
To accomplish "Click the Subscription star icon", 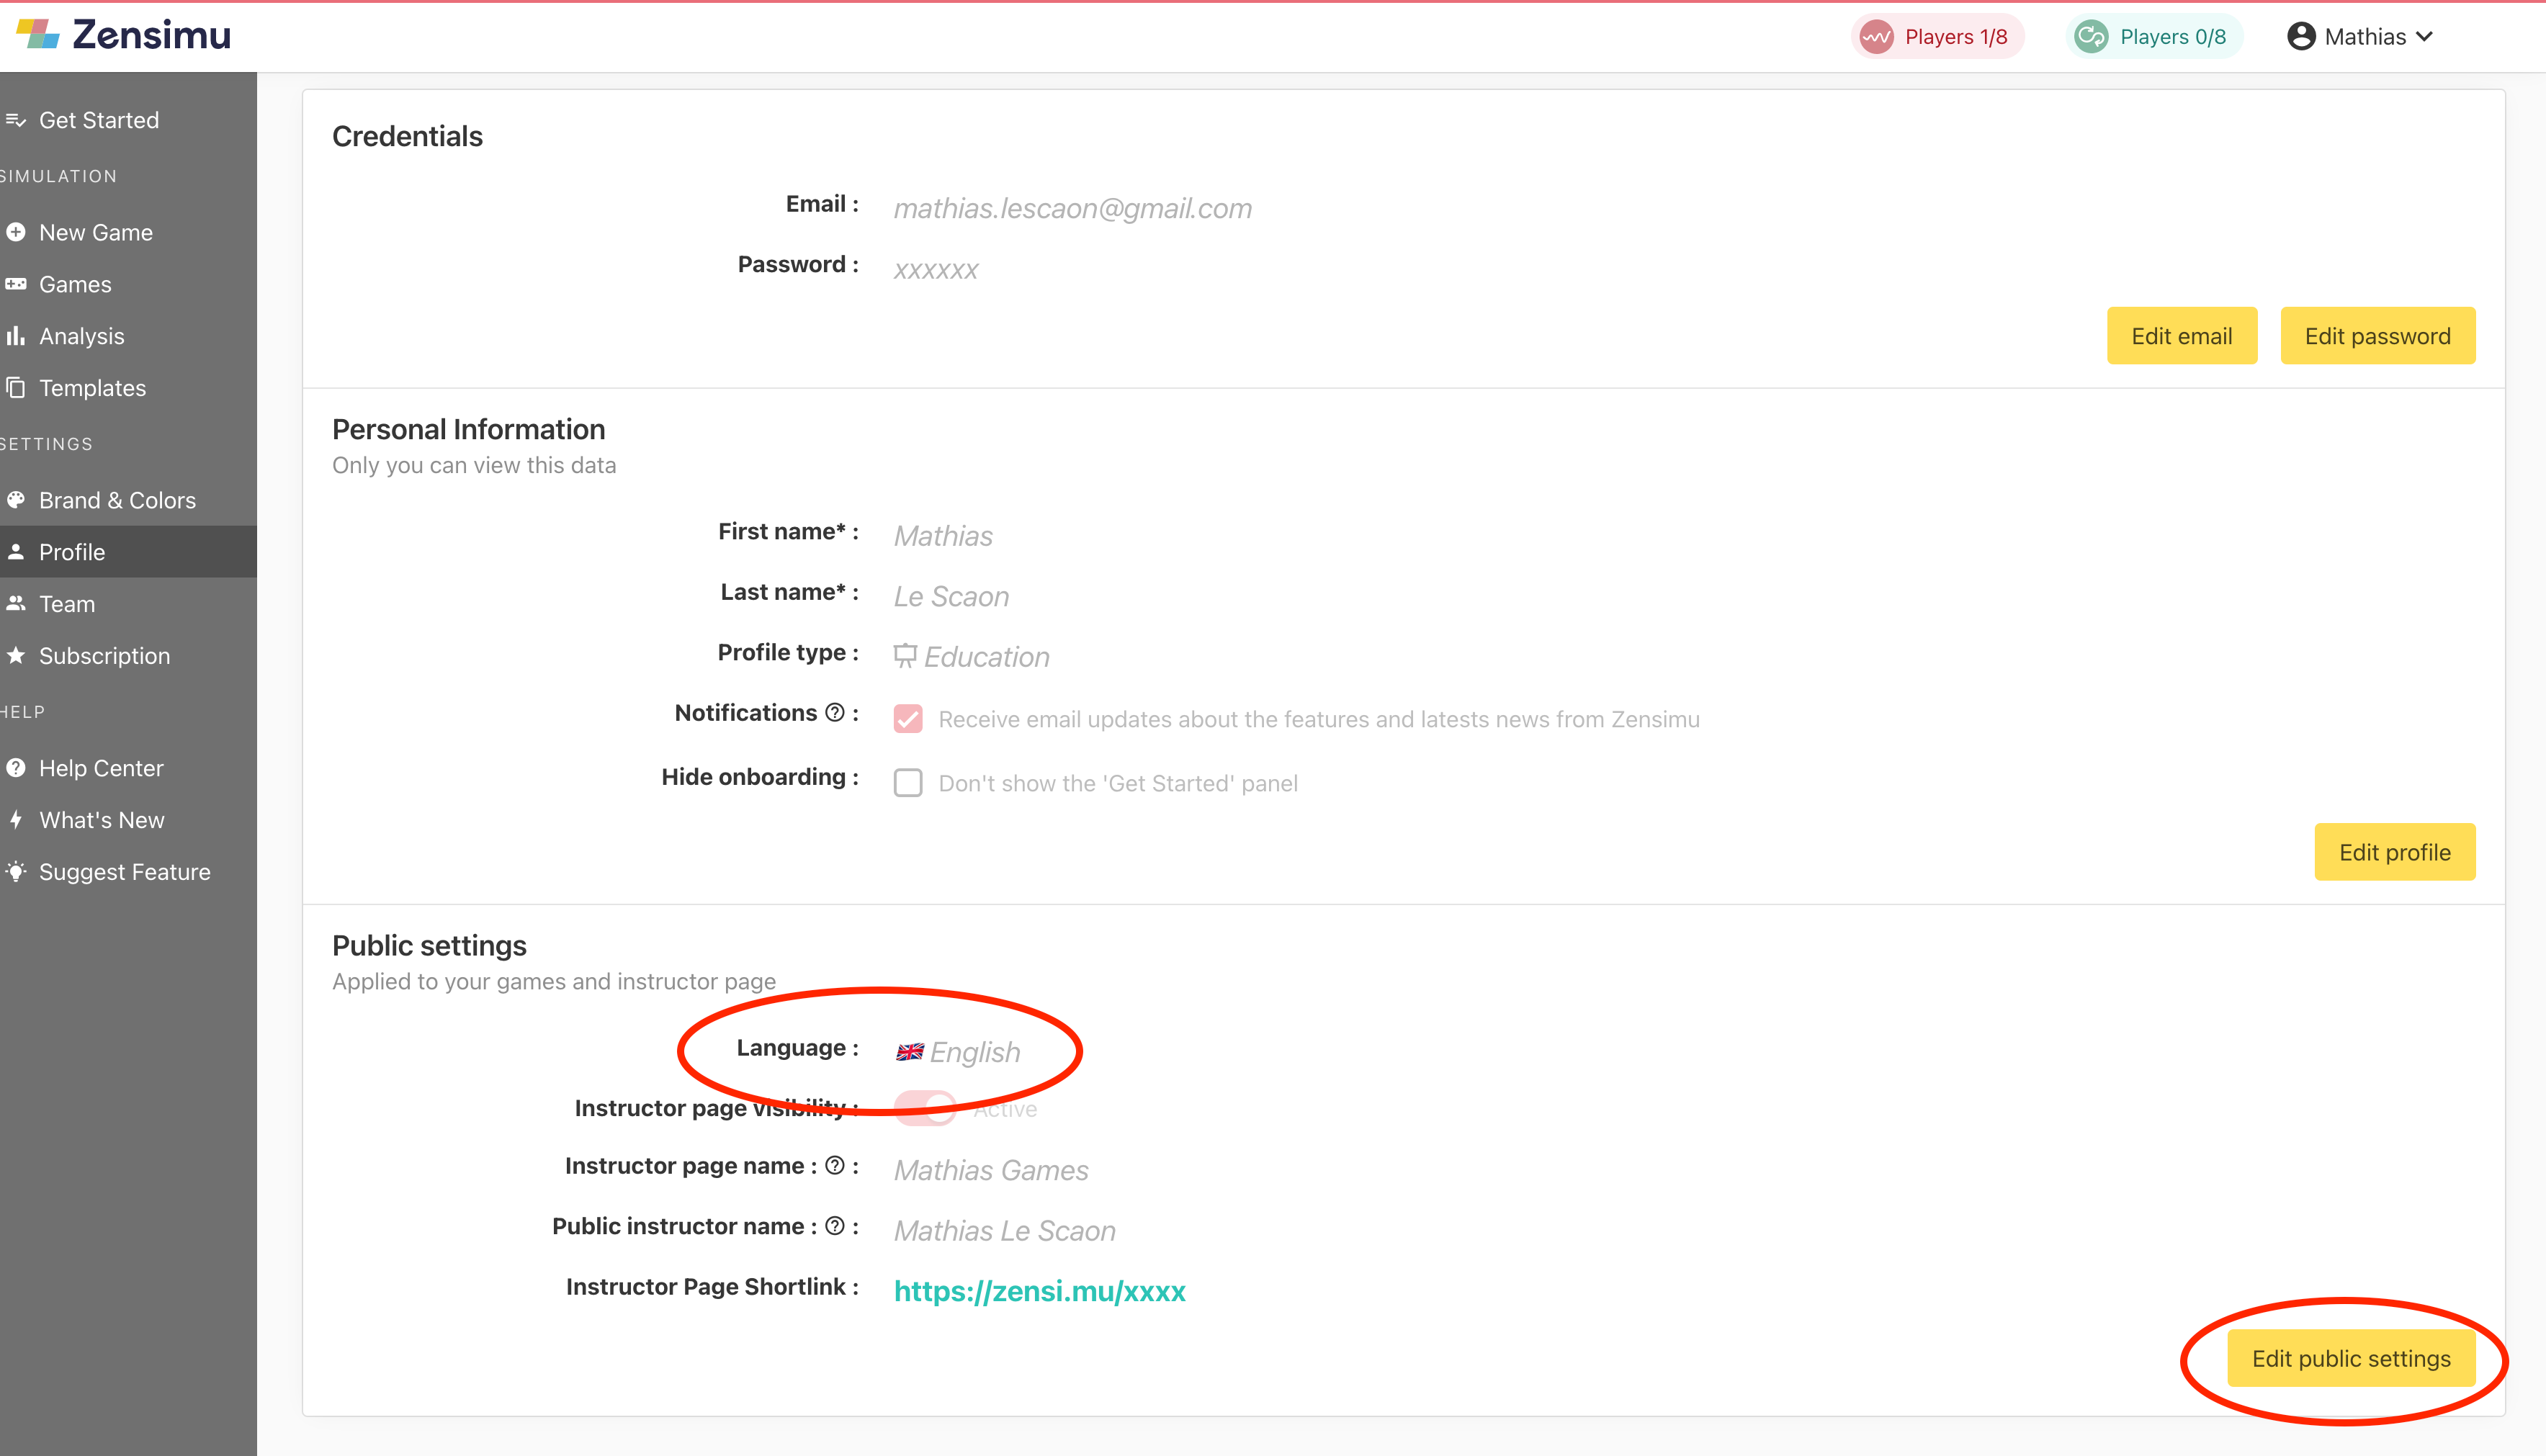I will click(x=15, y=656).
